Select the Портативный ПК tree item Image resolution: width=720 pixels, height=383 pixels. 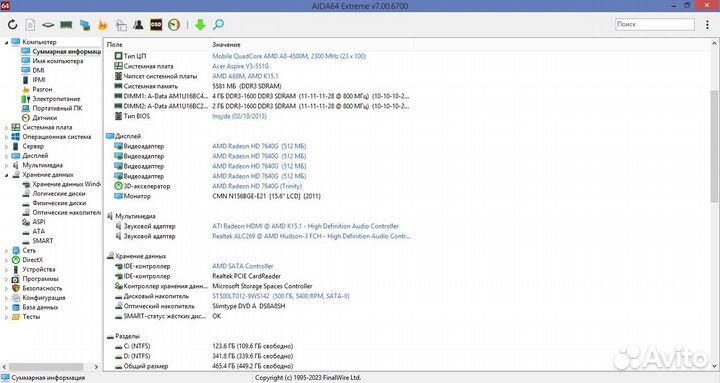(x=57, y=108)
